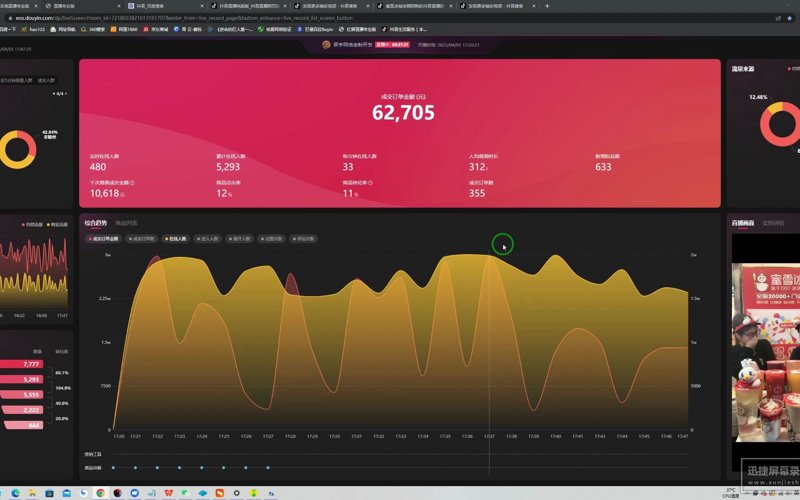Toggle the 成交订单金额 chart series chip
The width and height of the screenshot is (800, 500).
point(104,238)
